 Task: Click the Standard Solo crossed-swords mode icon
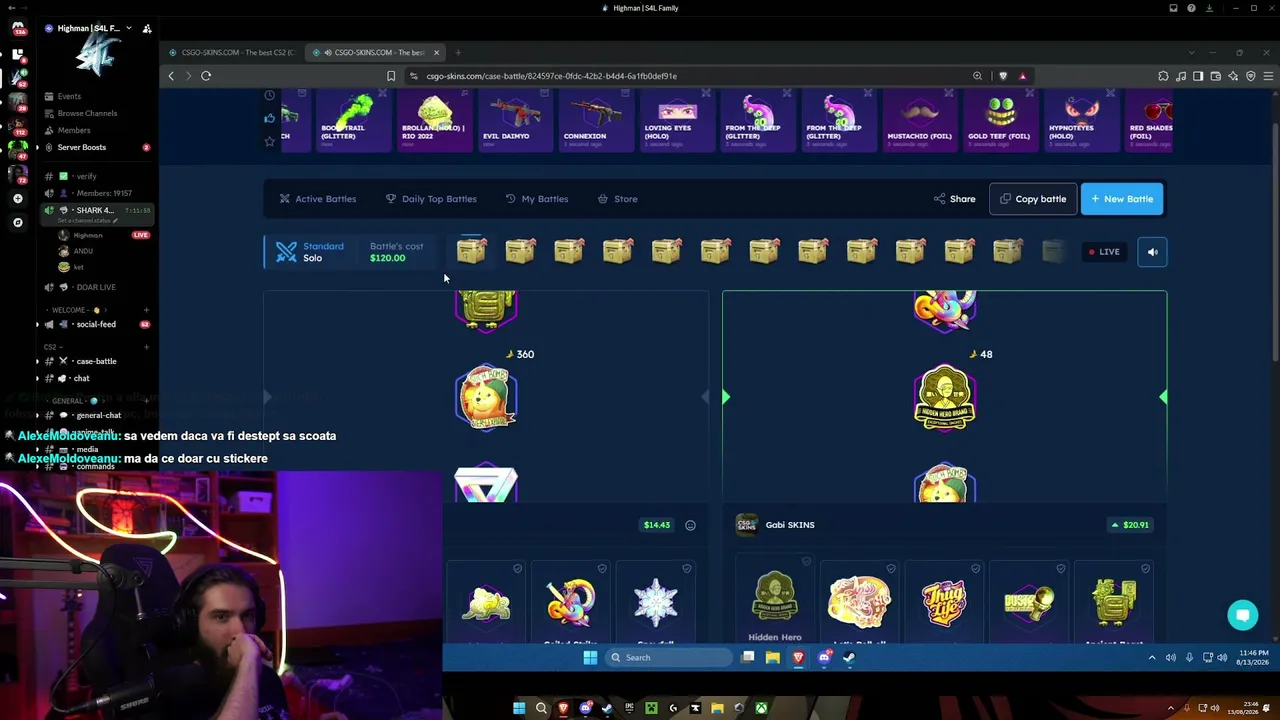287,252
